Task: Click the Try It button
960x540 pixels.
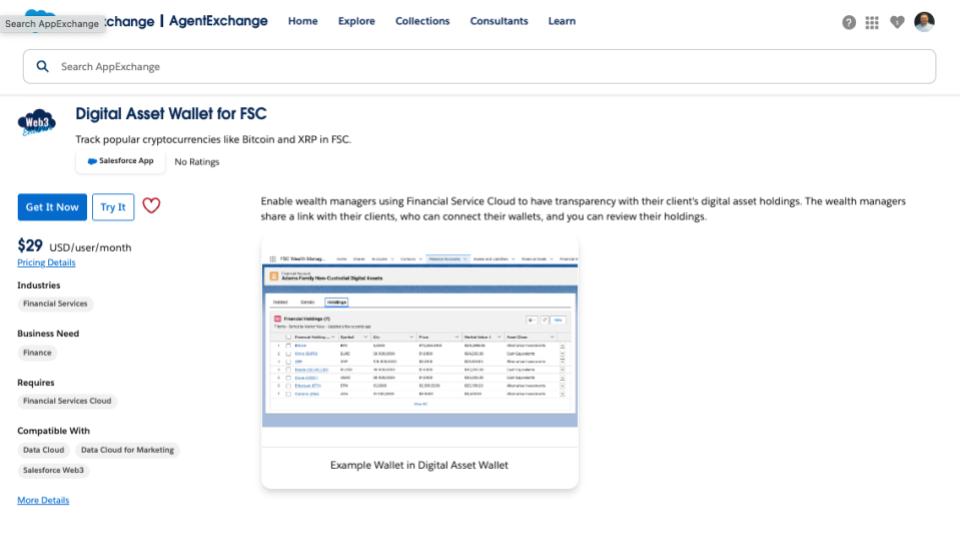Action: tap(113, 207)
